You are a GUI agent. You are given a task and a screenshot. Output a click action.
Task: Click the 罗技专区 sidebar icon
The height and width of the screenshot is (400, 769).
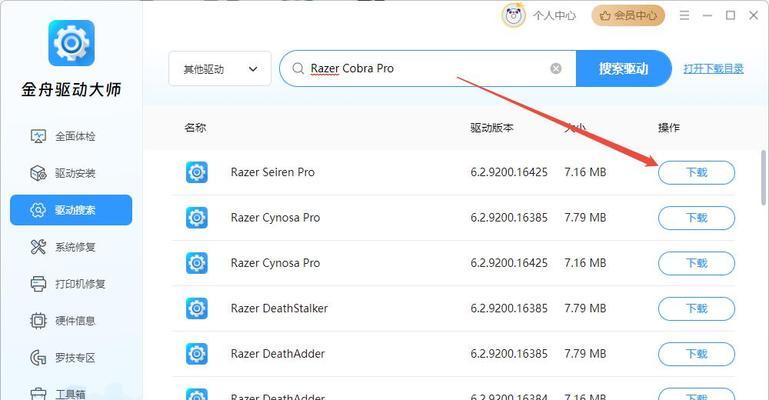click(x=38, y=358)
